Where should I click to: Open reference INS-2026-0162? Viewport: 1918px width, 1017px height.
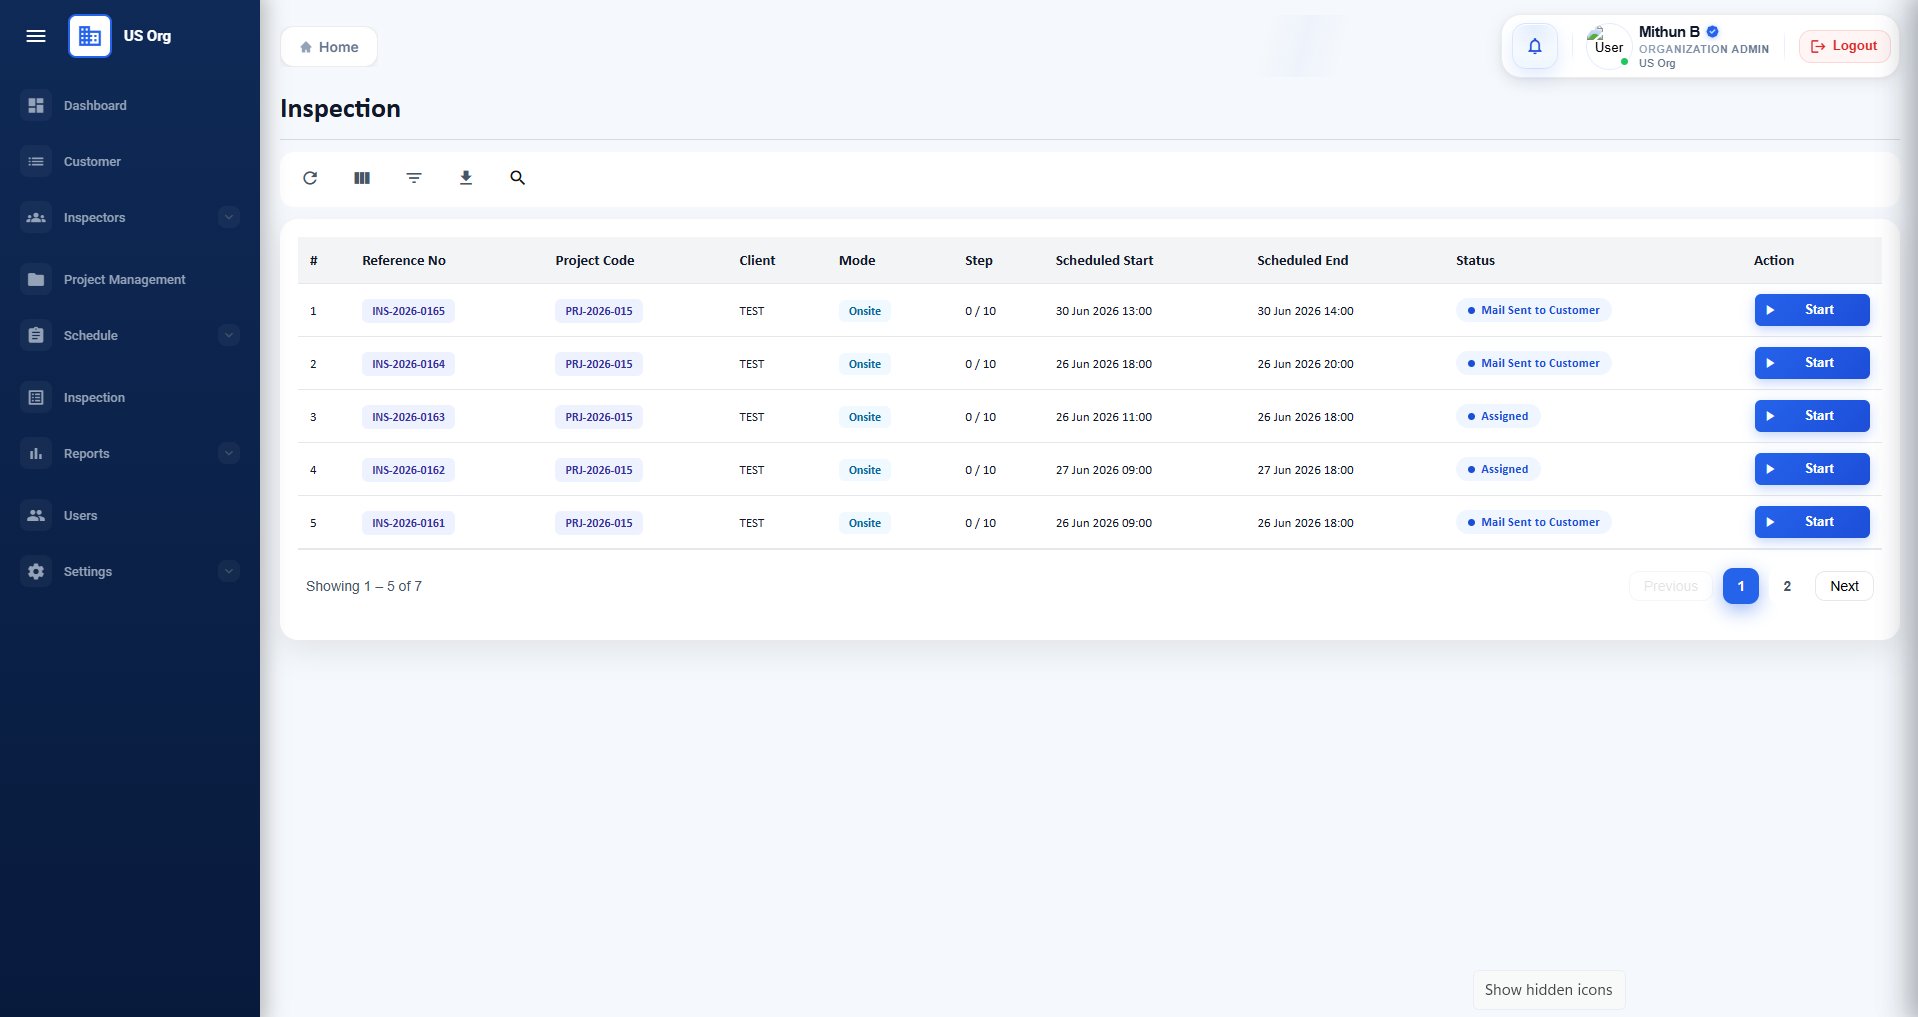point(408,470)
